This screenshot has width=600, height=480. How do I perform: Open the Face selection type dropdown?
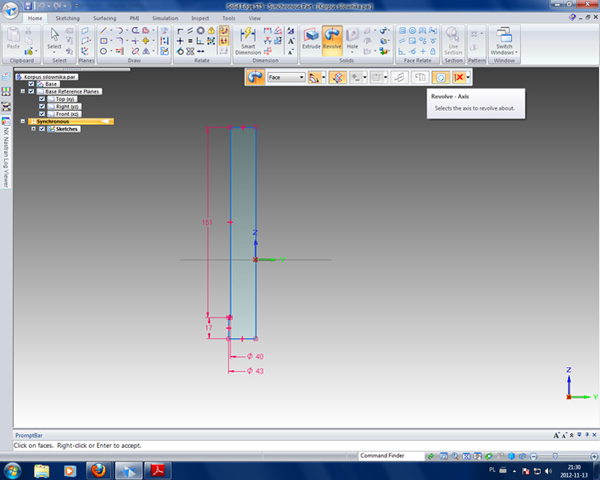[286, 77]
